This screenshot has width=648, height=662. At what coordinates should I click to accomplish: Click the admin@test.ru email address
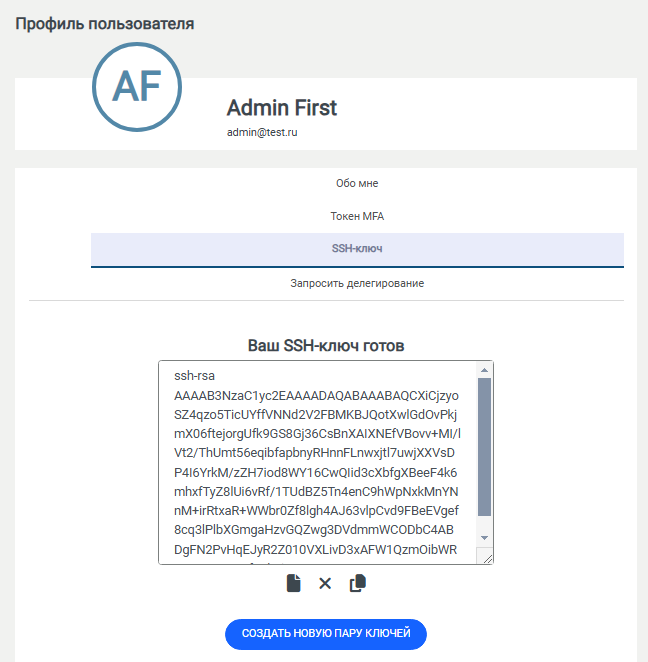pyautogui.click(x=262, y=132)
